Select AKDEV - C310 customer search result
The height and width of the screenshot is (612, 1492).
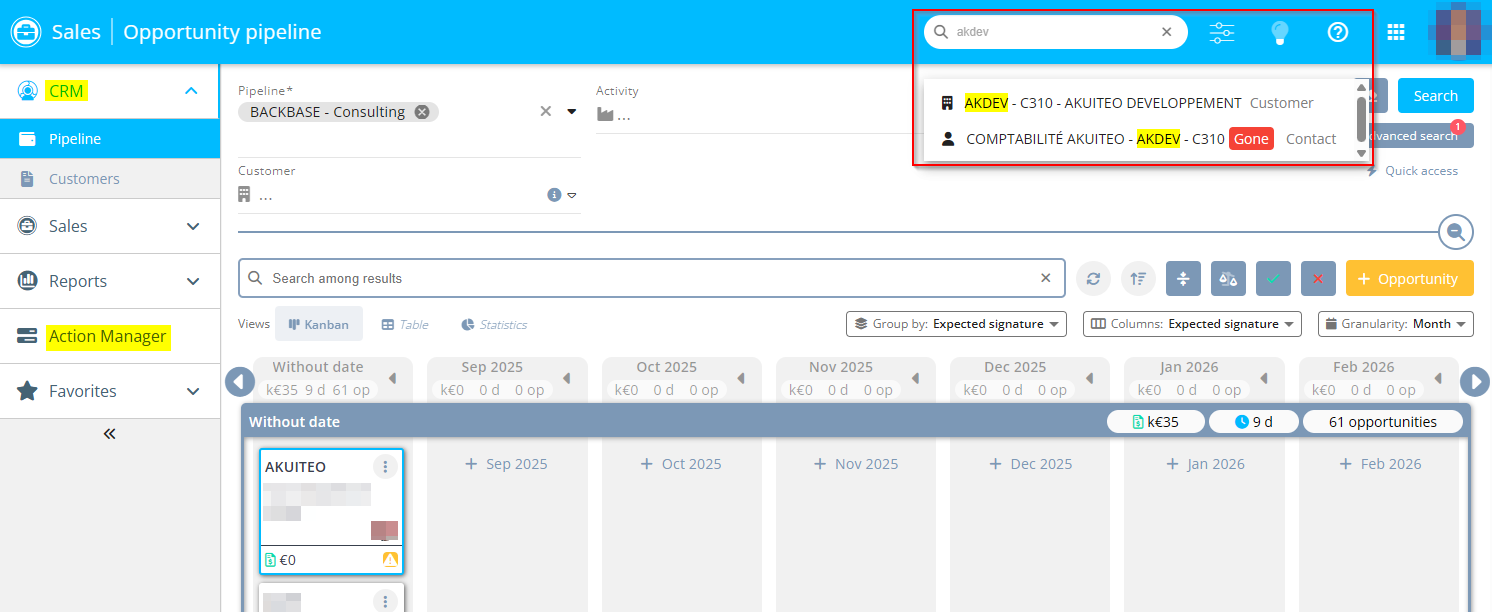point(1103,103)
